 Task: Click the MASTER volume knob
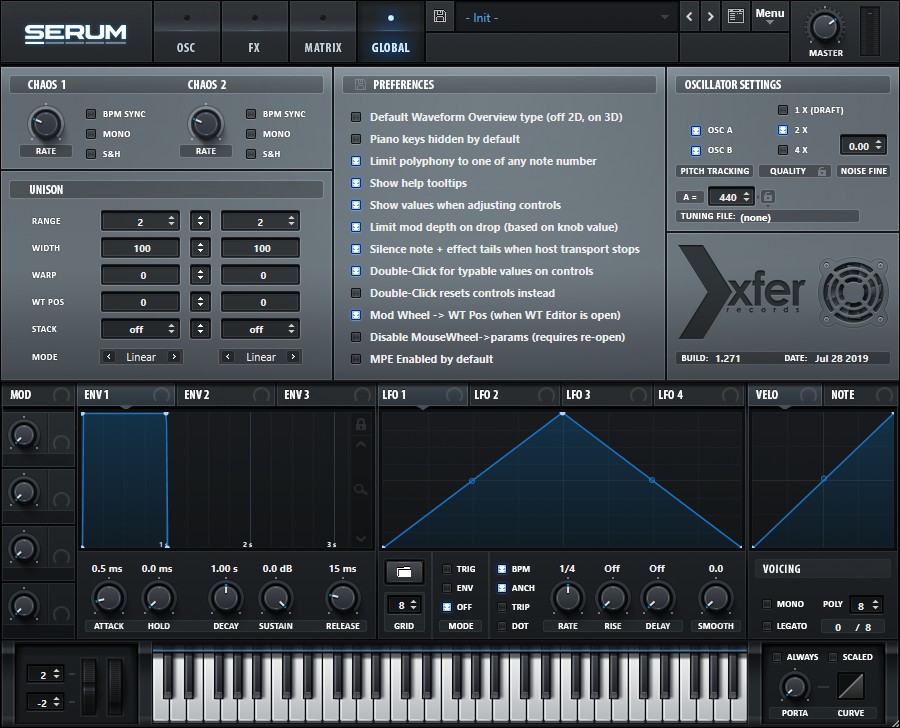tap(824, 28)
